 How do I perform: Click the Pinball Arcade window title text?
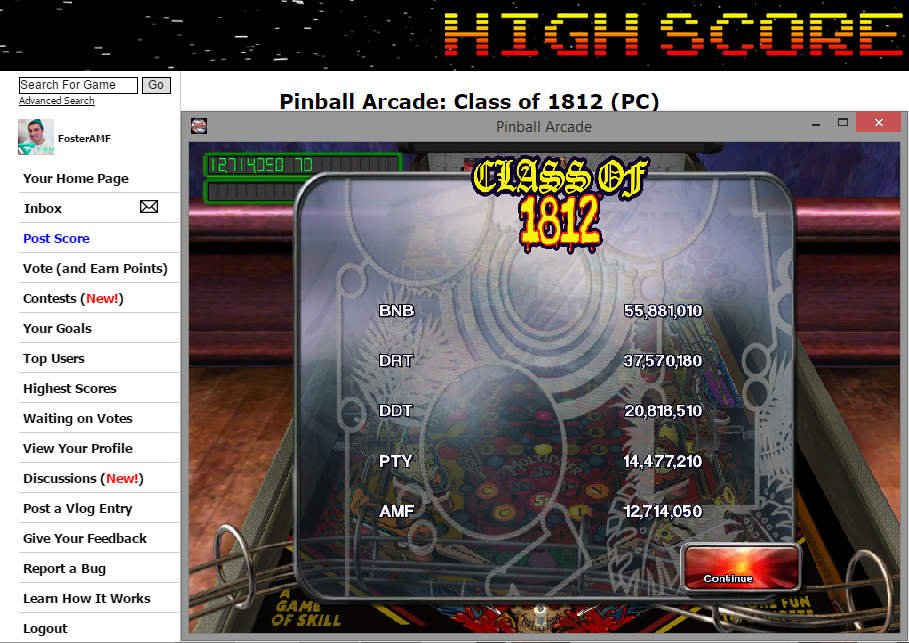[x=544, y=127]
